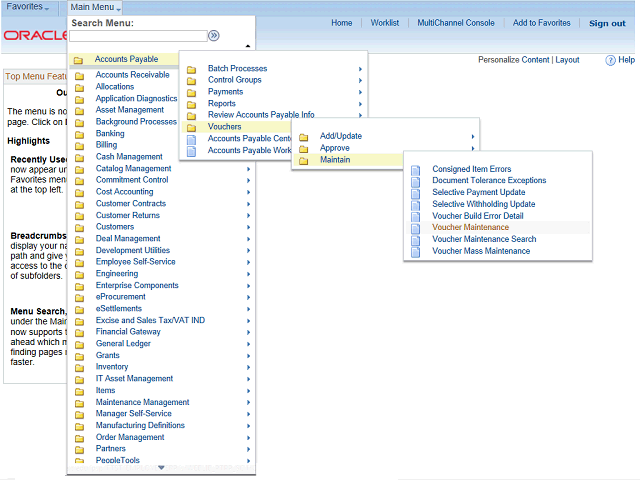Click the Grants folder icon
The width and height of the screenshot is (640, 480).
coord(79,356)
